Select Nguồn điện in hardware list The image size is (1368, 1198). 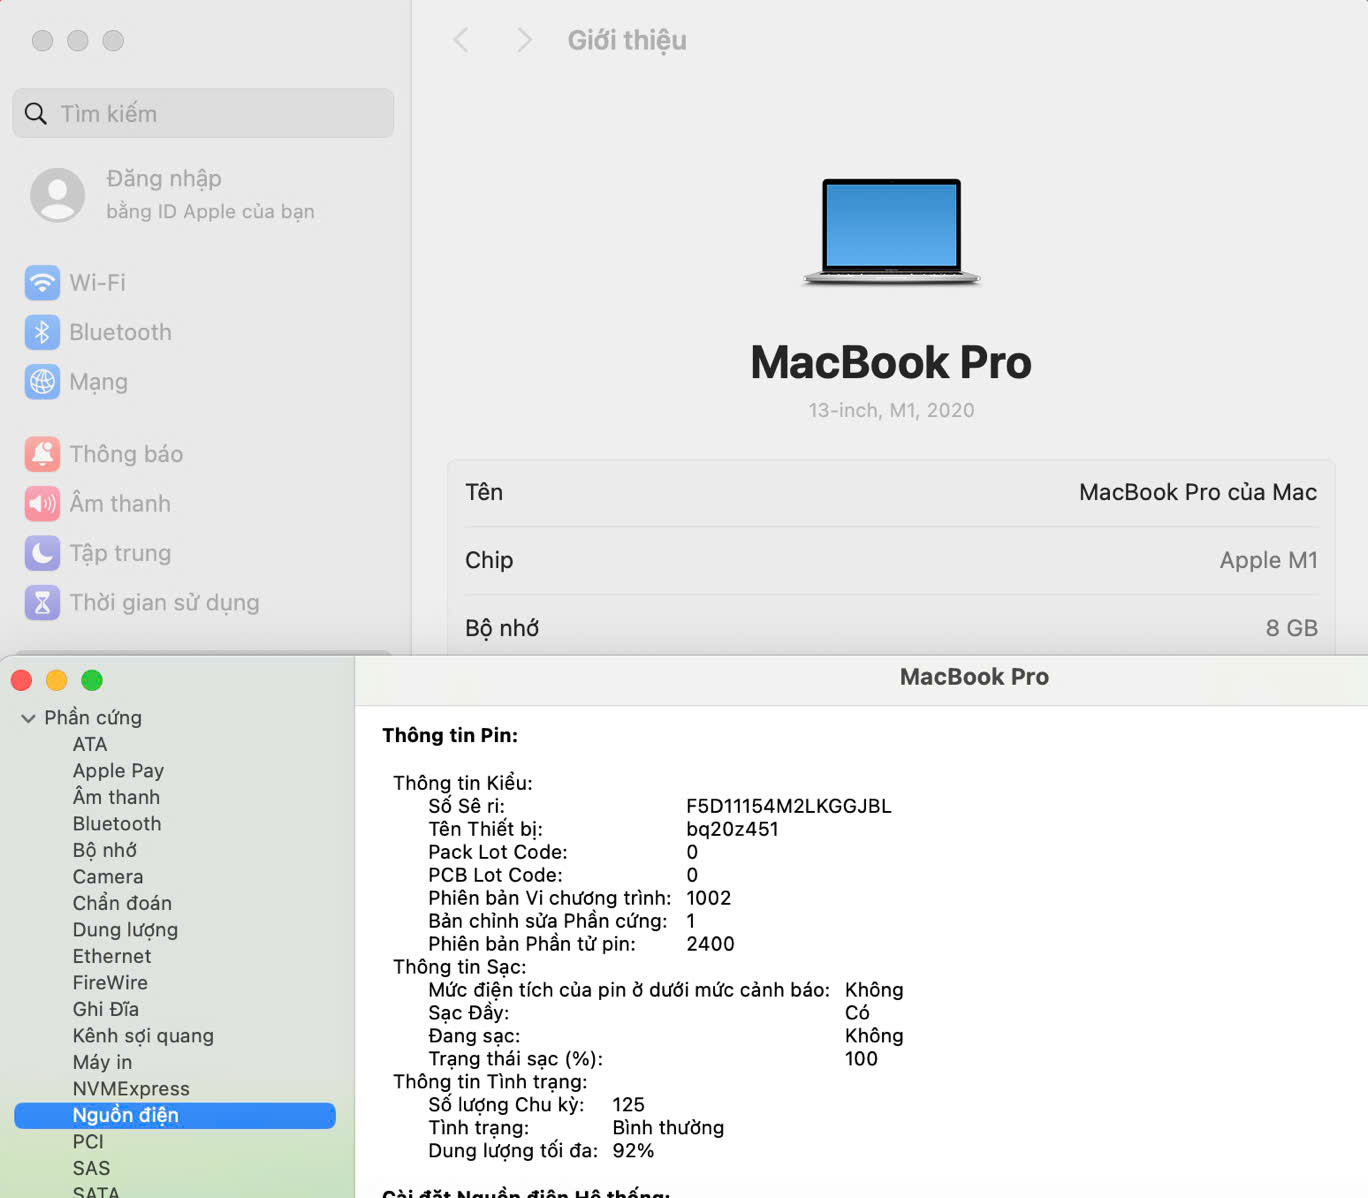point(125,1115)
